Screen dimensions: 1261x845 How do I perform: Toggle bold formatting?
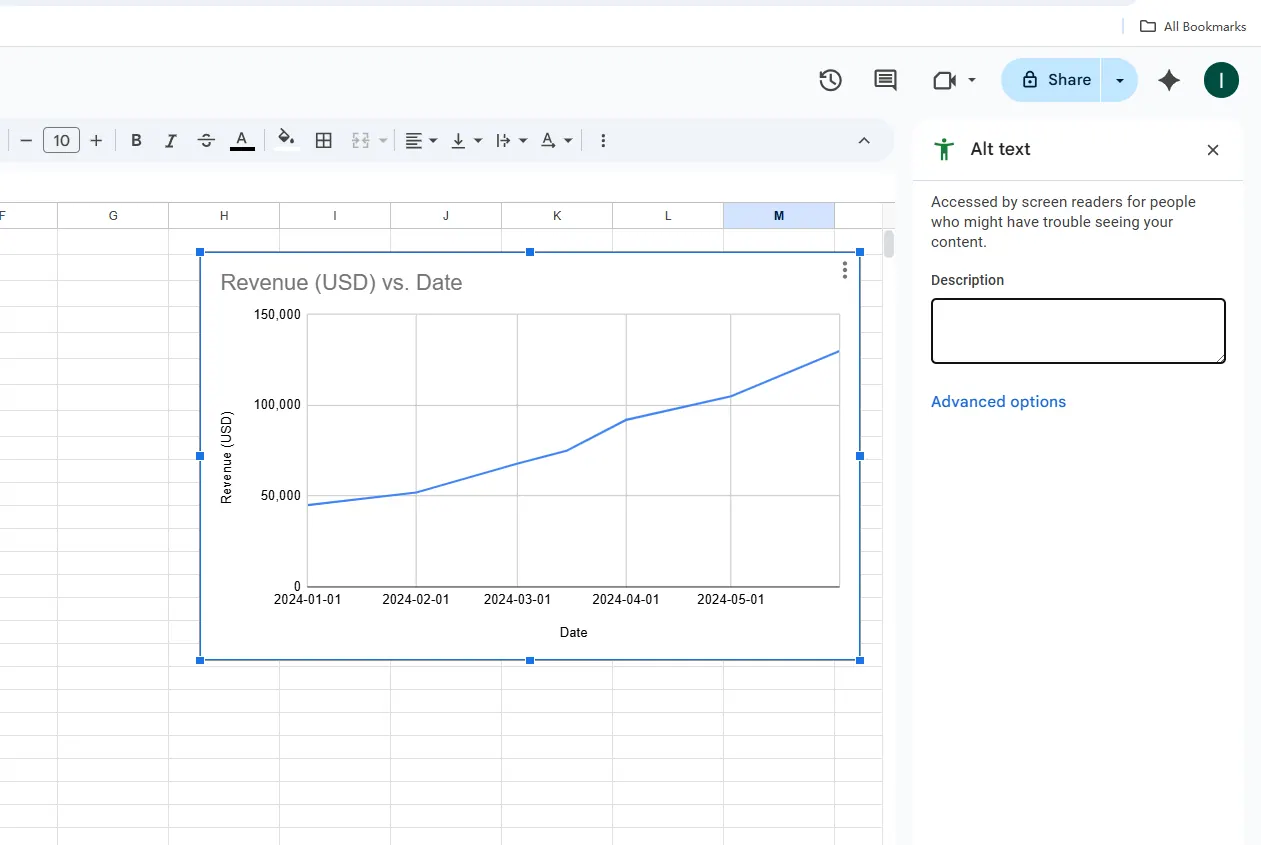[136, 141]
